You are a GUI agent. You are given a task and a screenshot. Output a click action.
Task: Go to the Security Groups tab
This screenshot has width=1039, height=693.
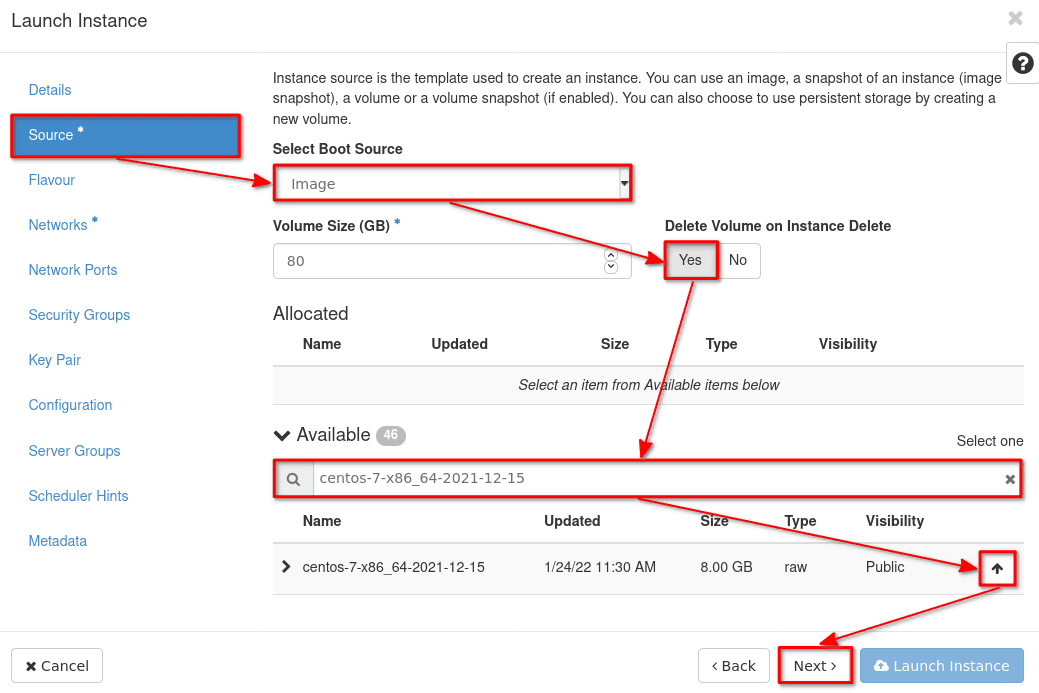pyautogui.click(x=79, y=315)
